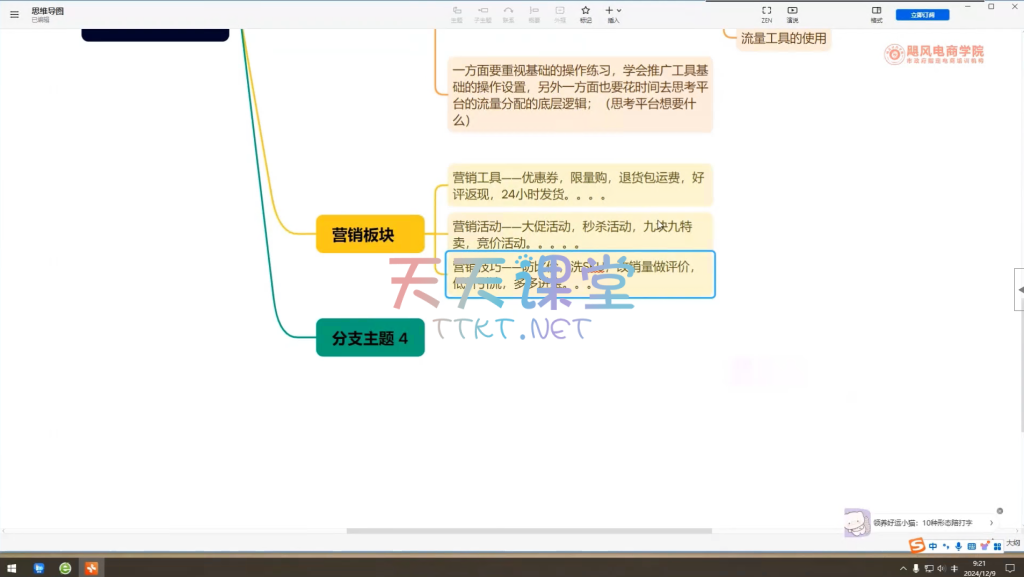Enter ZEN fullscreen mode
The height and width of the screenshot is (577, 1024).
766,13
